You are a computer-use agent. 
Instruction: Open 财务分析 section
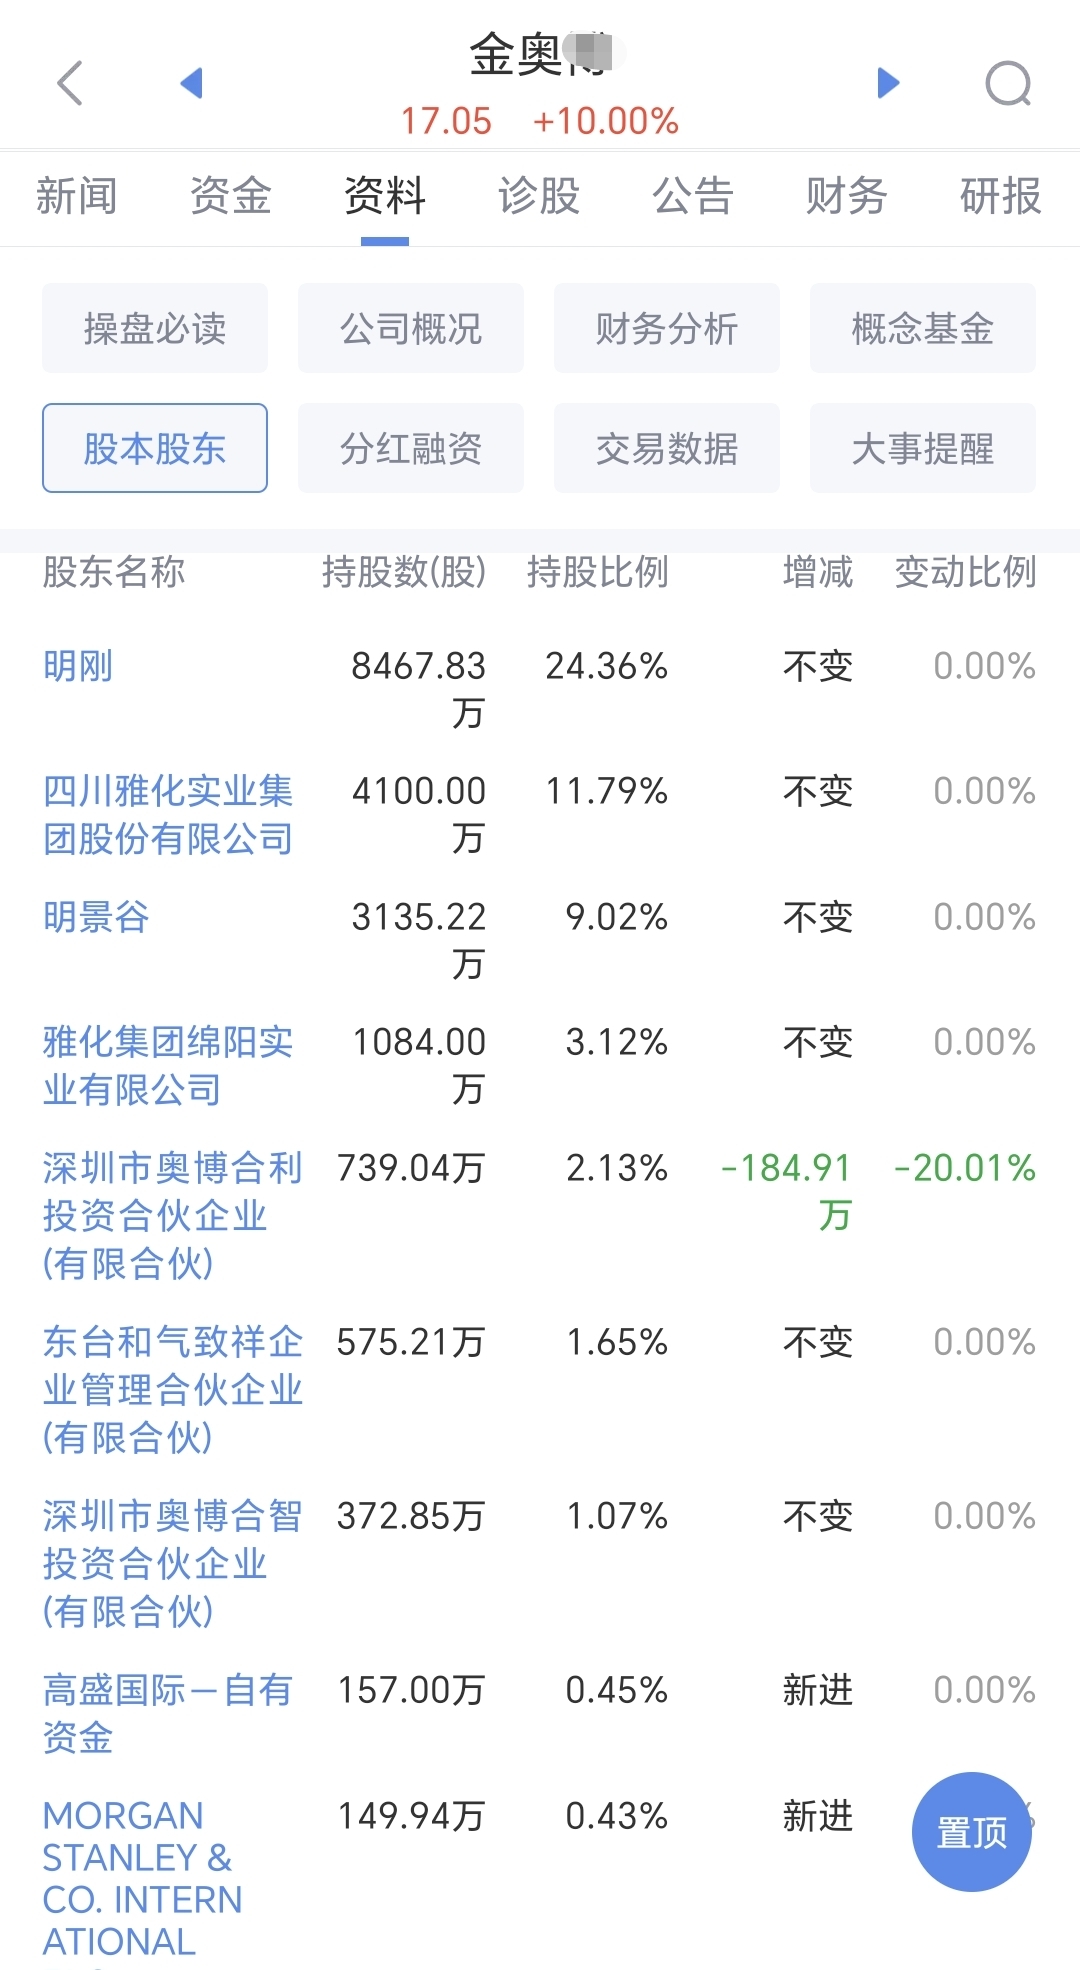click(x=667, y=328)
